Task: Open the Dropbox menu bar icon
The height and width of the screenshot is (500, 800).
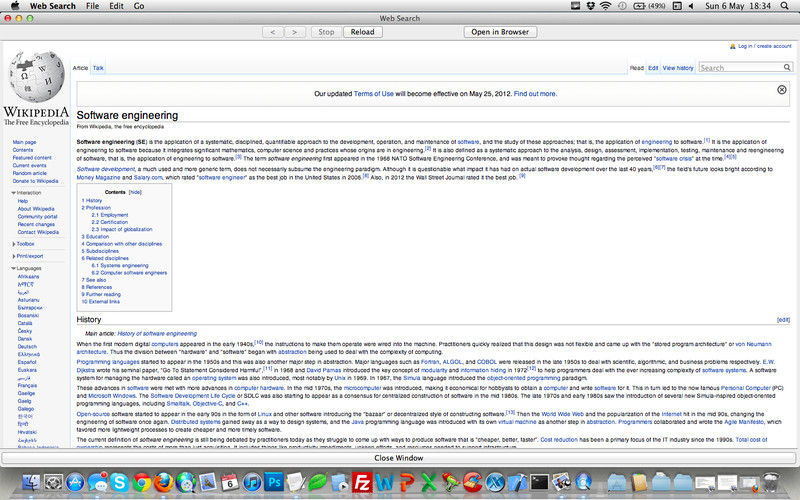Action: point(590,6)
